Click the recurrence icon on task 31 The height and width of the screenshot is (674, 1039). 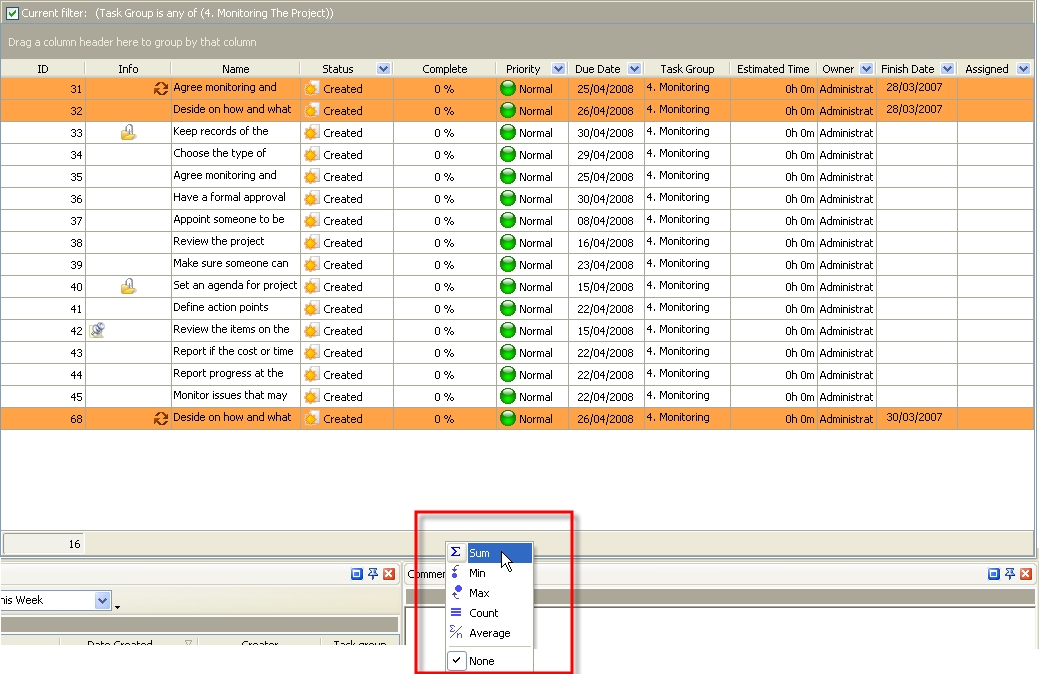(160, 88)
